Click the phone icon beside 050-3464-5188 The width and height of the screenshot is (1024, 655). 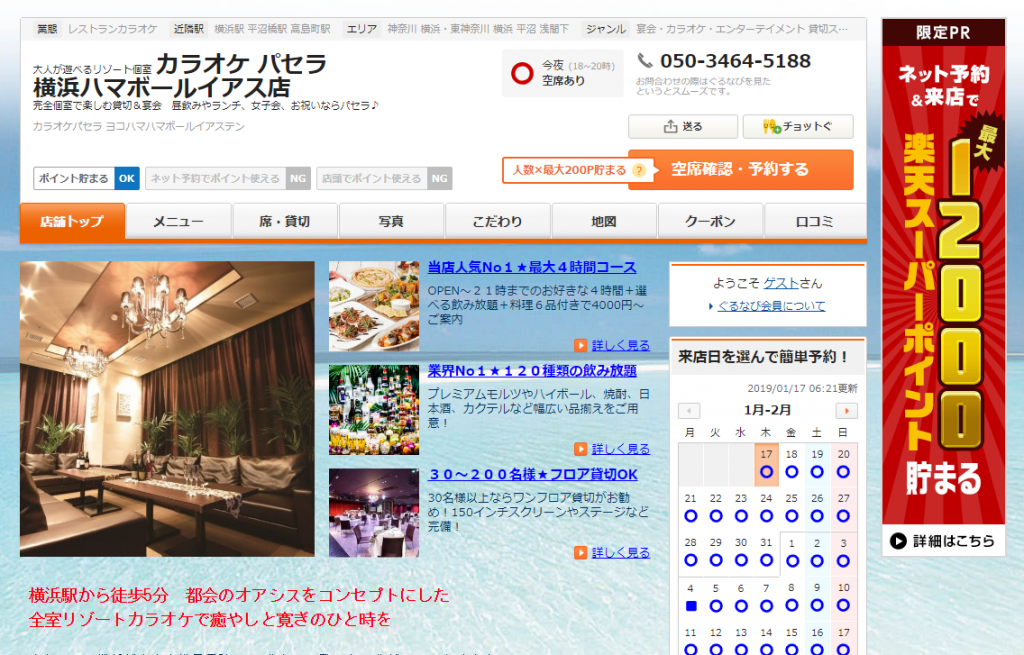pyautogui.click(x=645, y=61)
